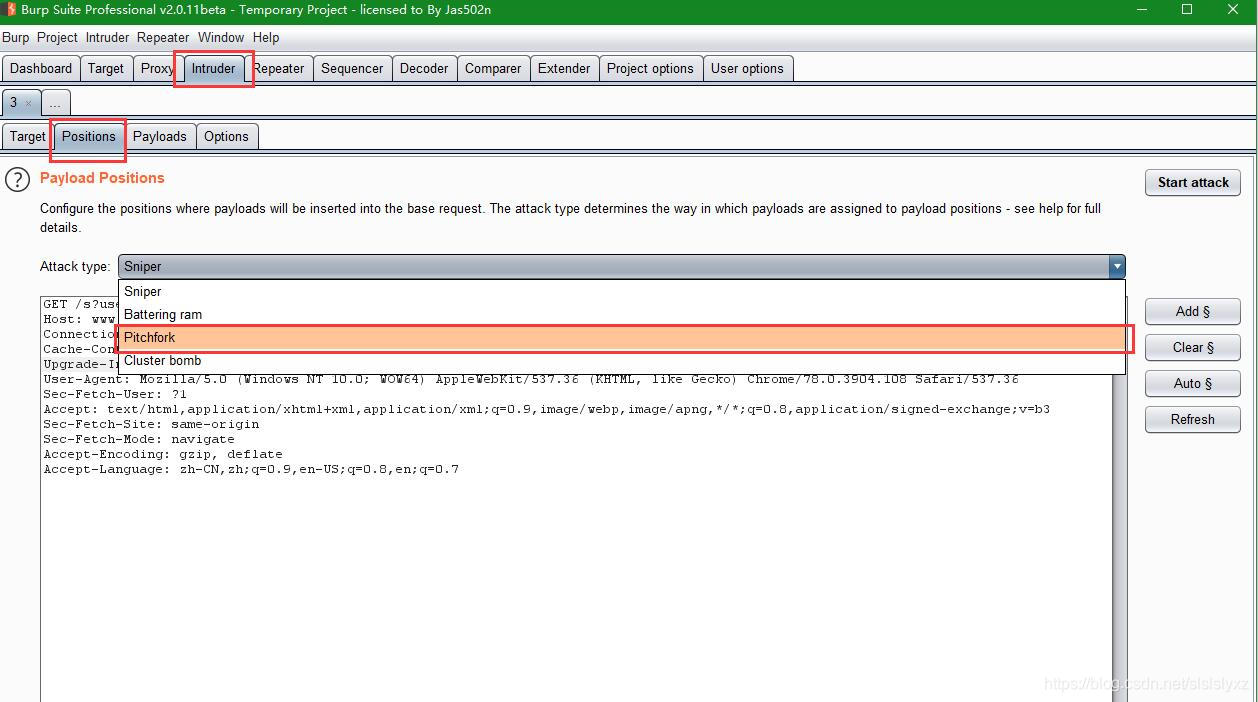This screenshot has height=702, width=1258.
Task: Open the Payloads sub-tab
Action: [x=160, y=136]
